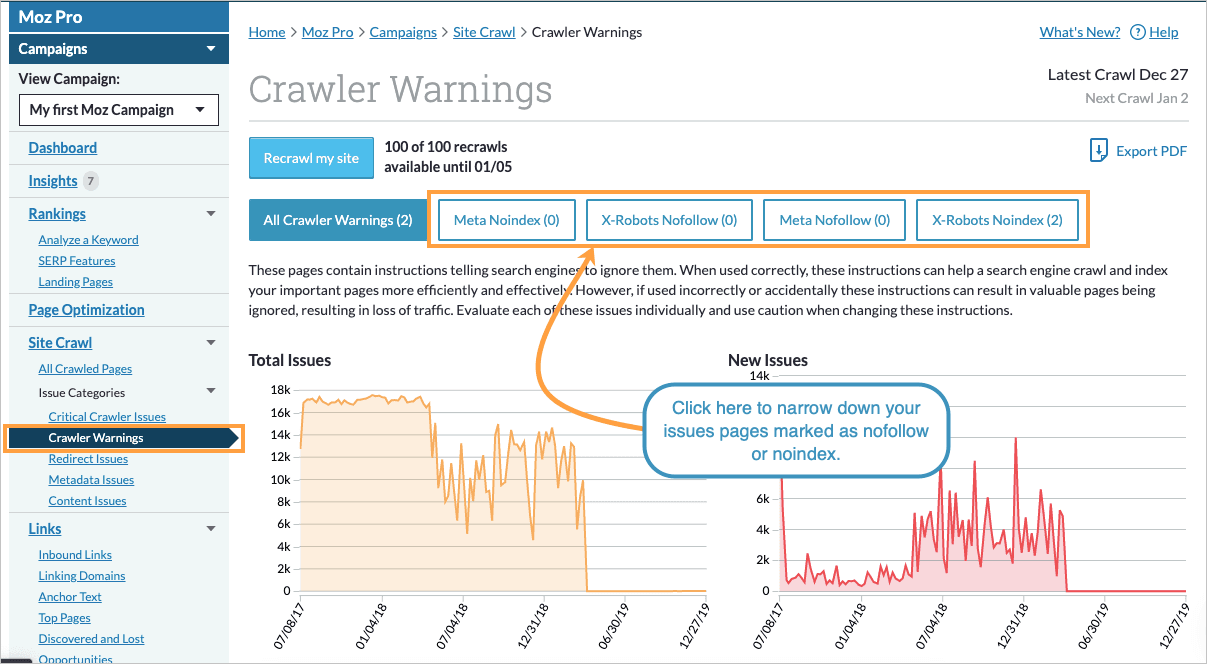
Task: Select the All Crawler Warnings tab
Action: point(338,220)
